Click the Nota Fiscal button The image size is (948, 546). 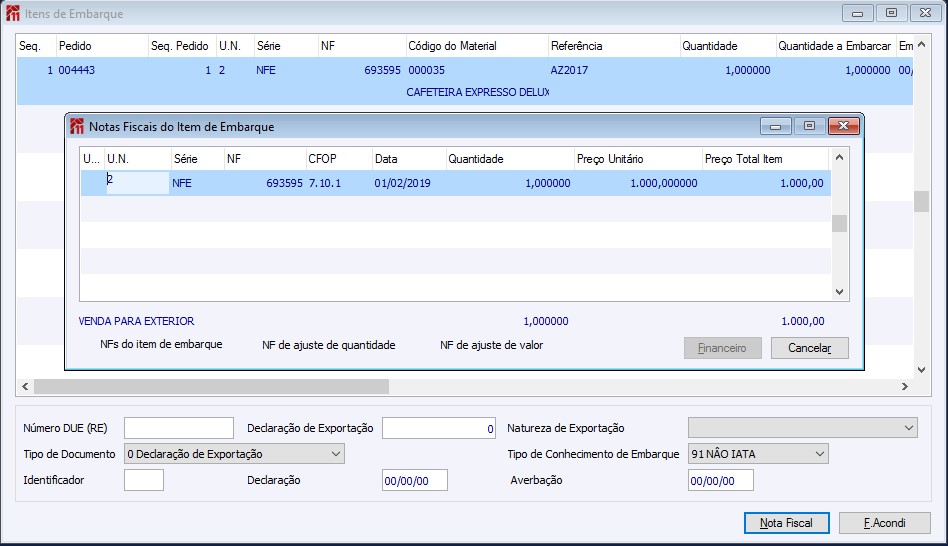(x=787, y=523)
